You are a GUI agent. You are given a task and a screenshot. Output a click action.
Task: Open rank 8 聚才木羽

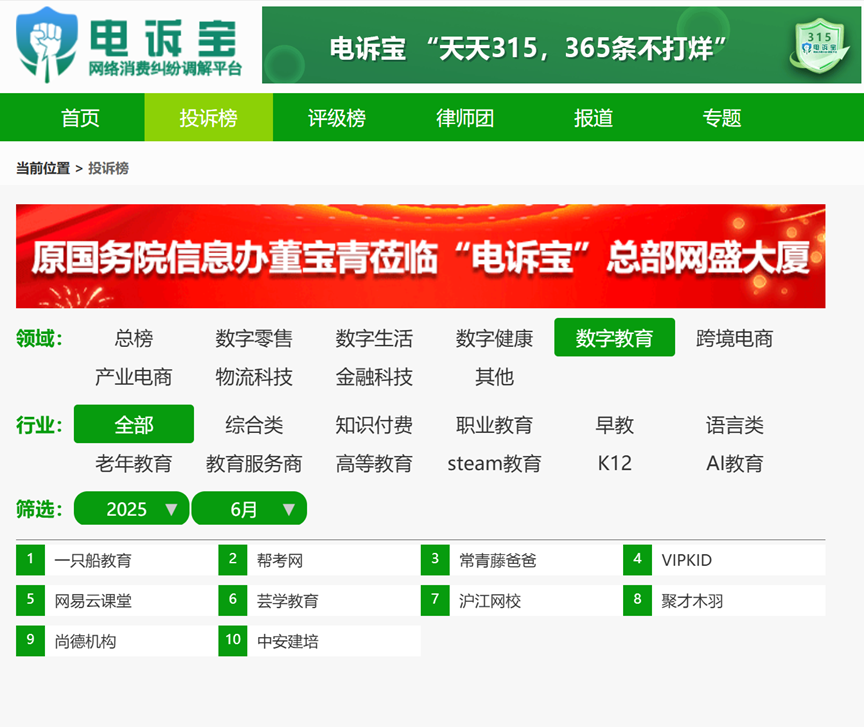coord(724,600)
